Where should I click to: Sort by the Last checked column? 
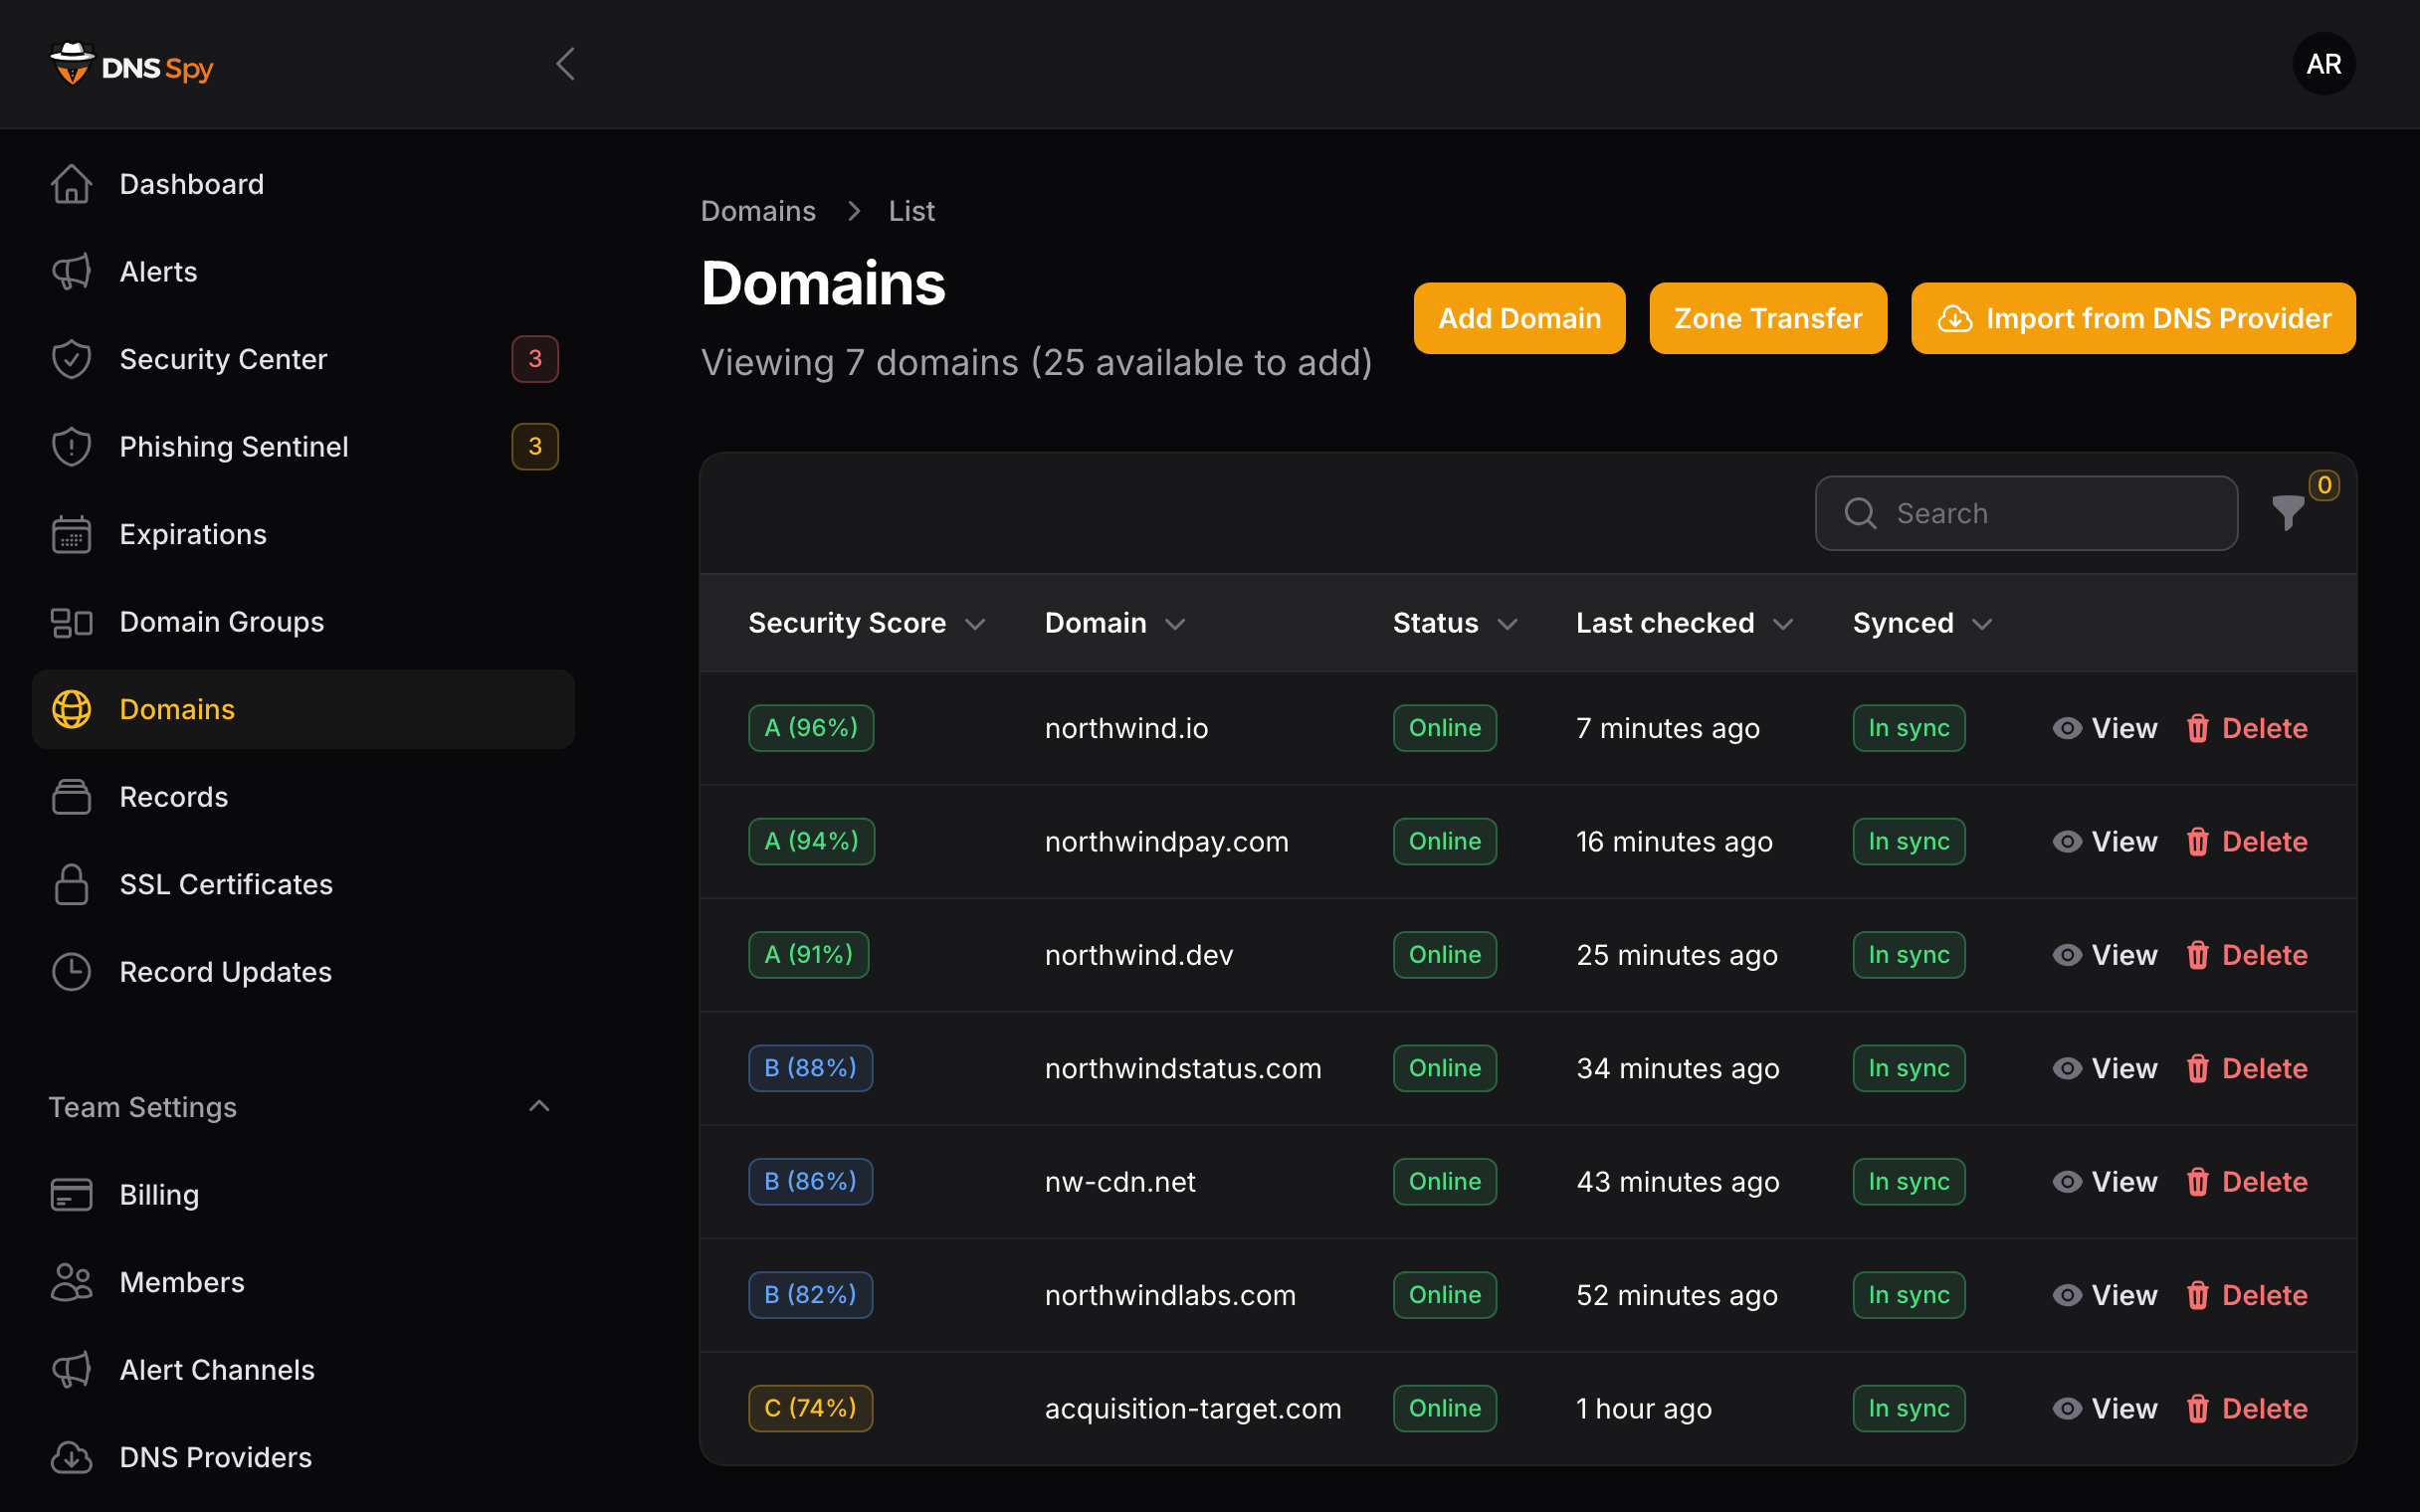click(1684, 623)
